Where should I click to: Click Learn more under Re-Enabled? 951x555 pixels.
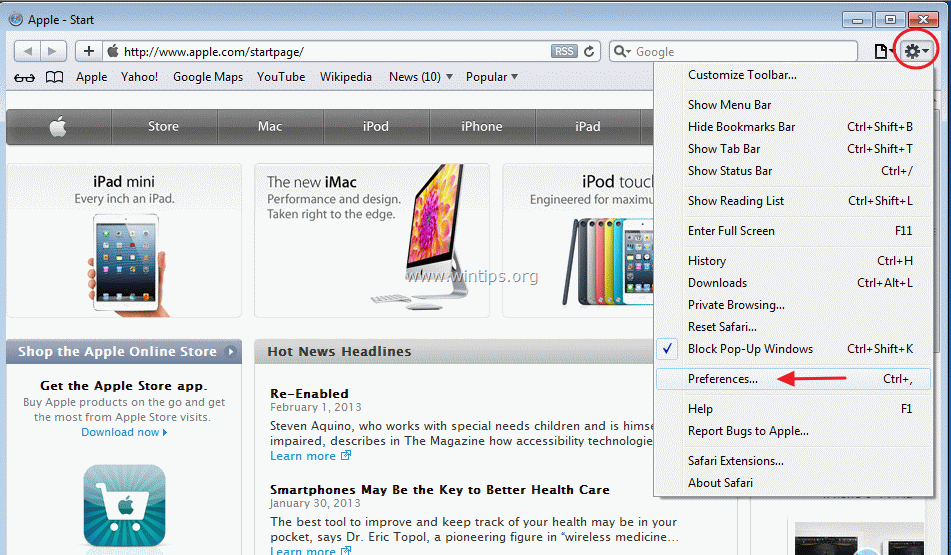coord(310,456)
